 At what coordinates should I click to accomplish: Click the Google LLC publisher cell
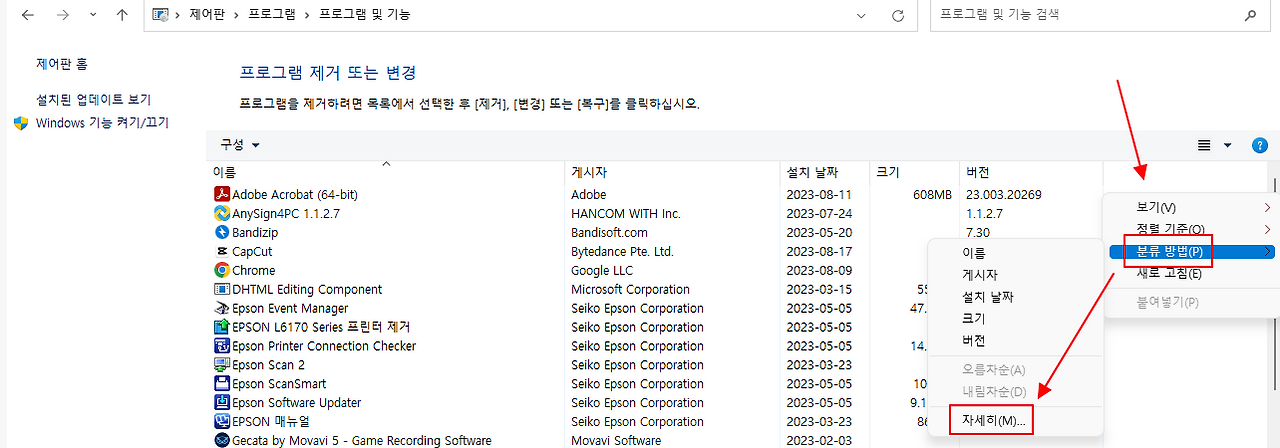point(603,270)
